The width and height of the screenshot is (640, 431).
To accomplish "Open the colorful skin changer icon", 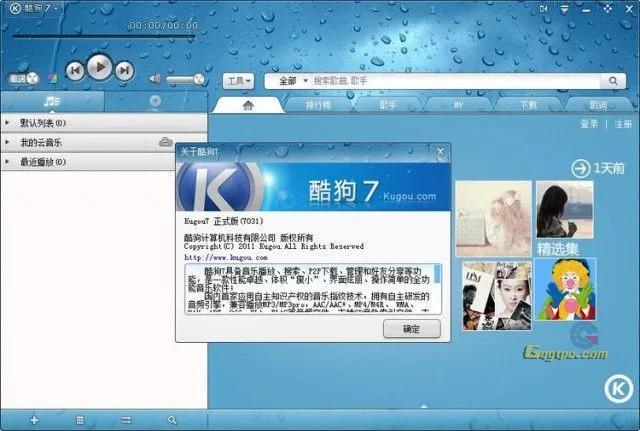I will (x=53, y=78).
